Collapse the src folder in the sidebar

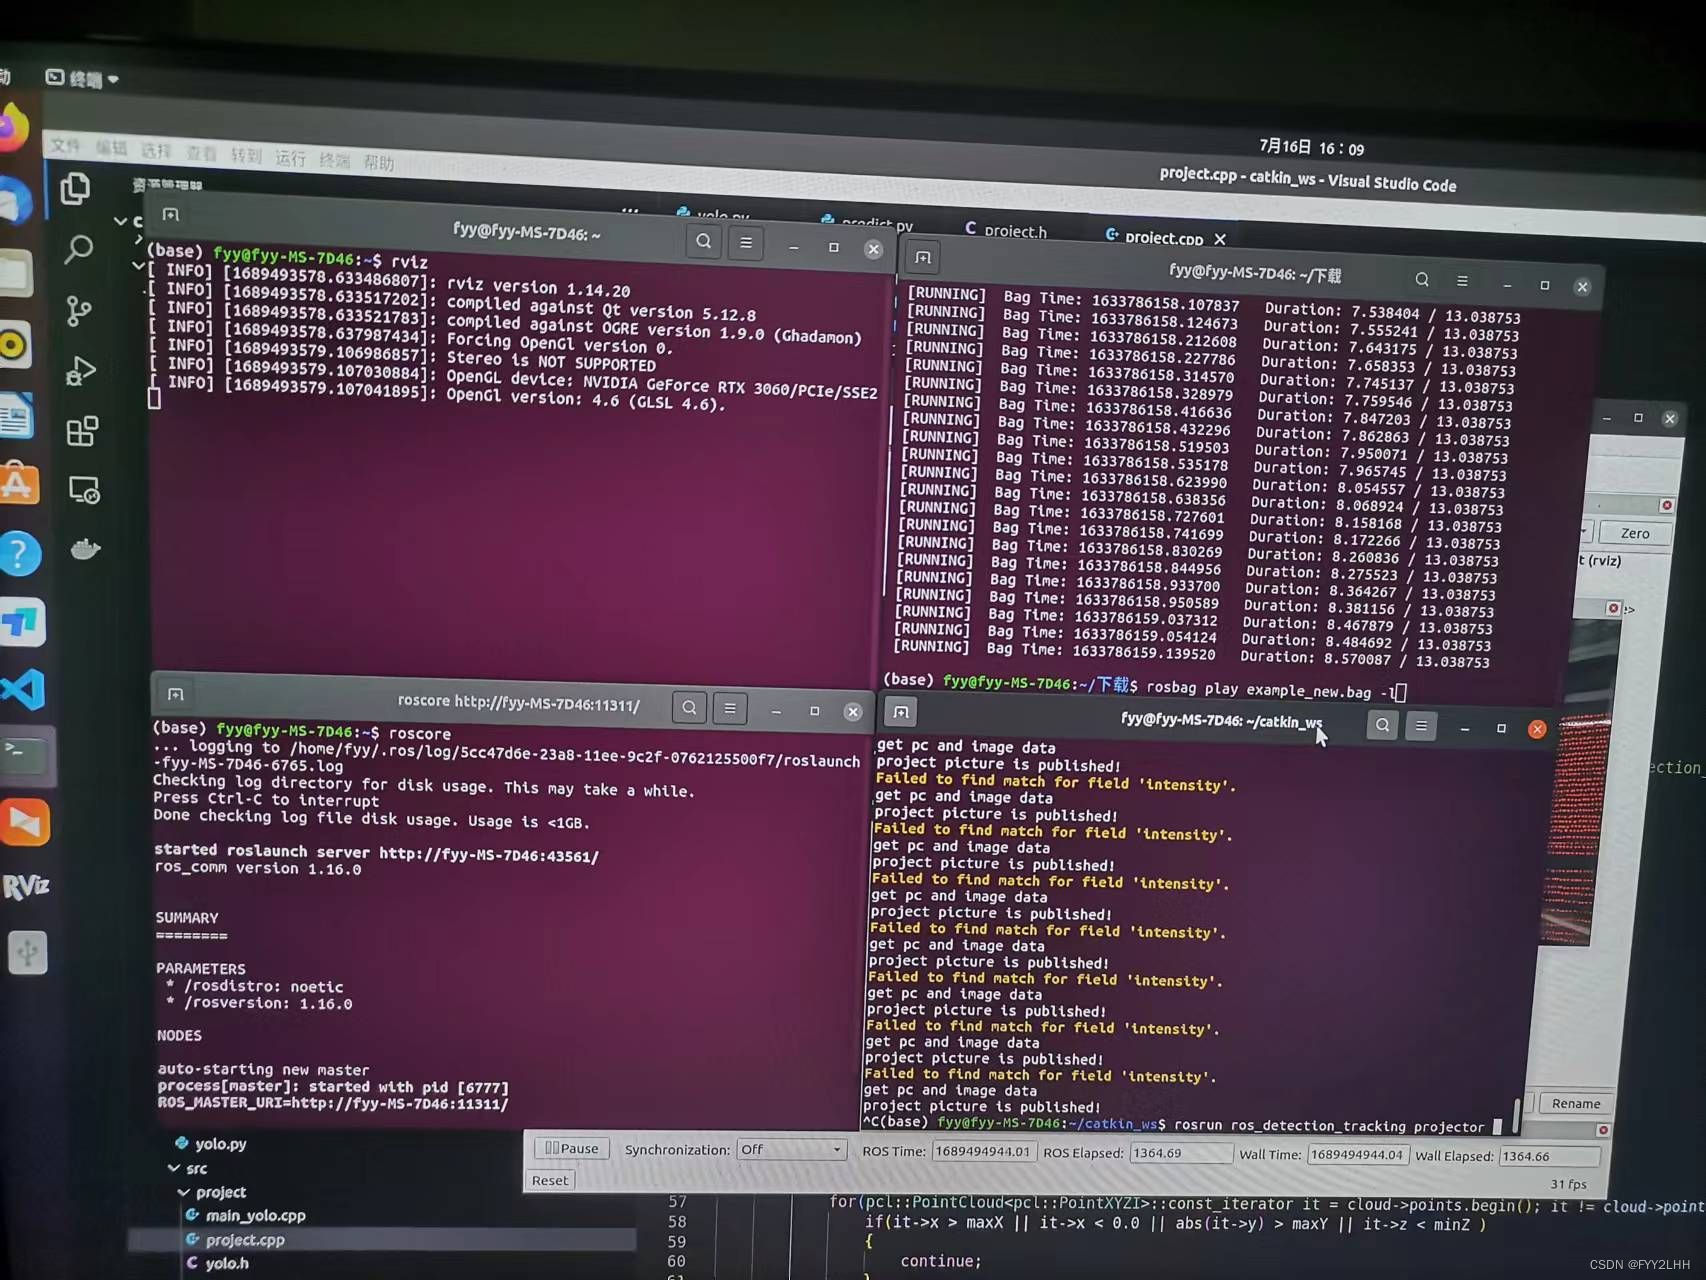[175, 1167]
